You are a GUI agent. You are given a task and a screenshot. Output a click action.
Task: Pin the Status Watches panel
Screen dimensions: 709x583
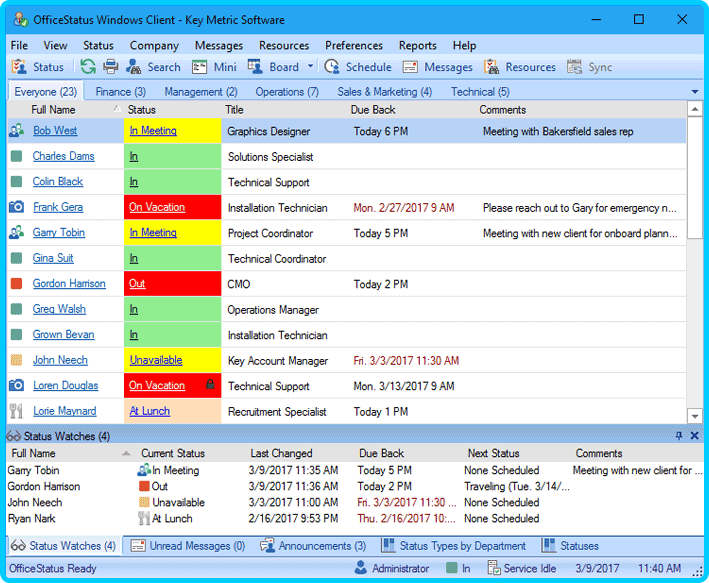(679, 436)
